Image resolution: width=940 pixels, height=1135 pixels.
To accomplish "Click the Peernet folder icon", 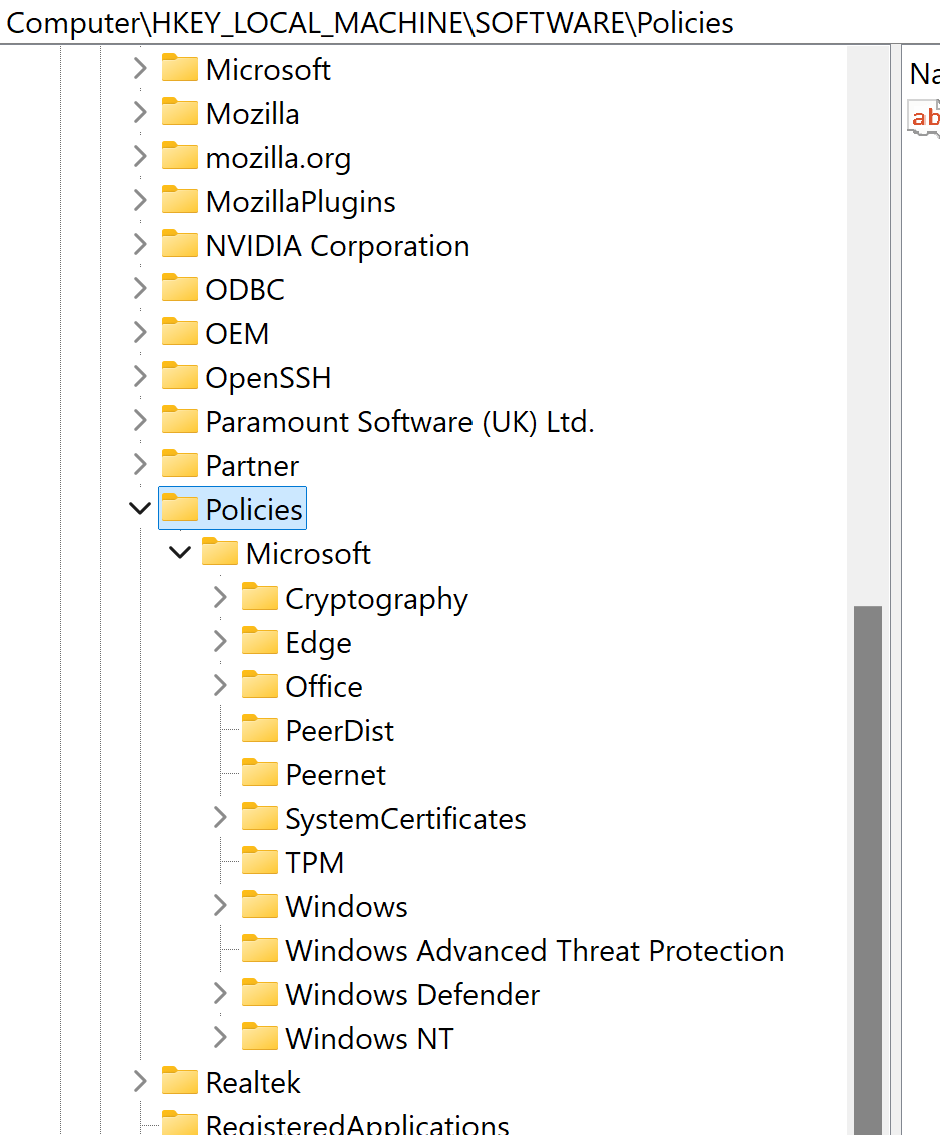I will point(260,773).
